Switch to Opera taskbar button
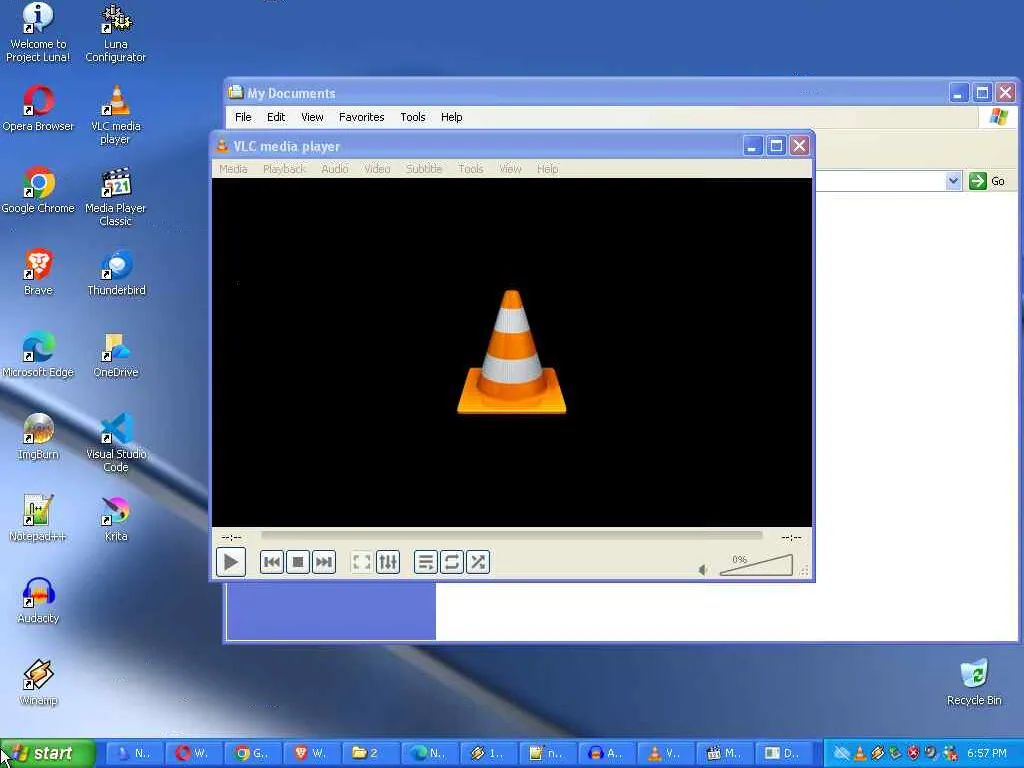This screenshot has height=768, width=1024. [193, 753]
